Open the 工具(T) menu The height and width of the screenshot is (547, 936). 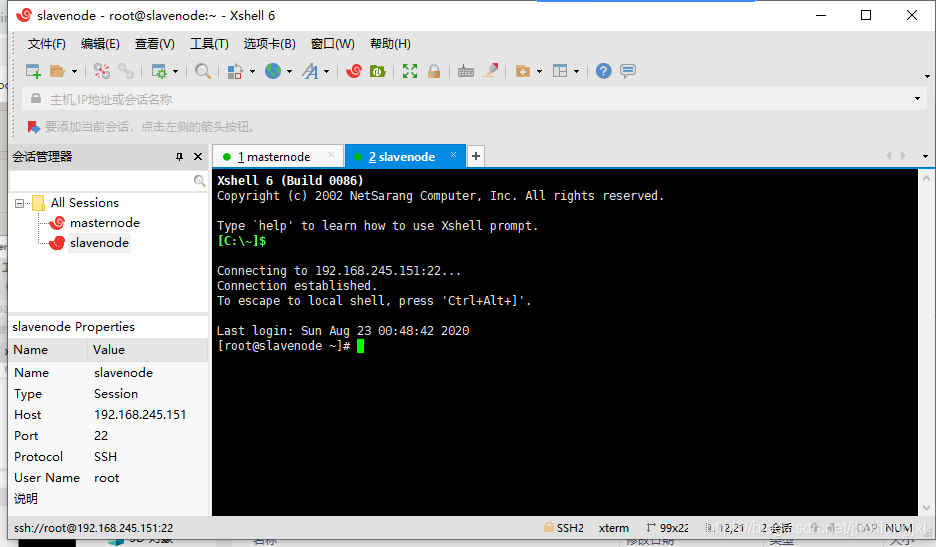pyautogui.click(x=209, y=44)
